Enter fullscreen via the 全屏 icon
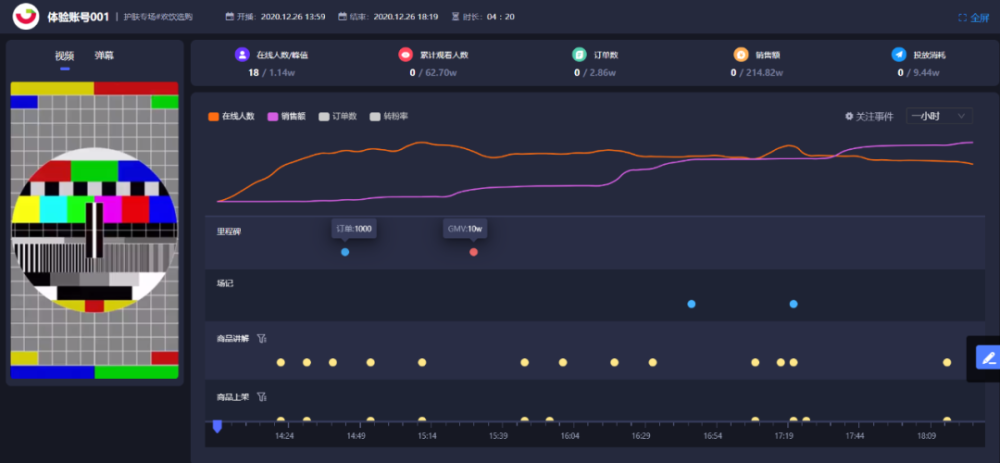Image resolution: width=1000 pixels, height=463 pixels. click(962, 18)
